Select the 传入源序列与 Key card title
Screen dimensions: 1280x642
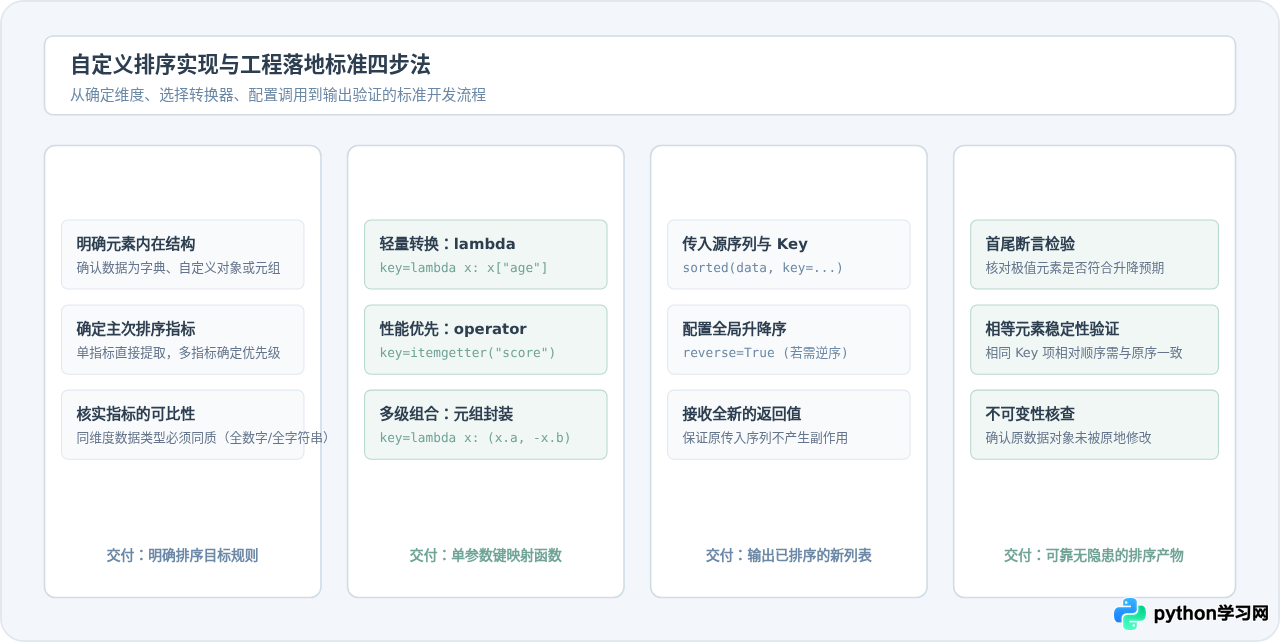(x=745, y=244)
